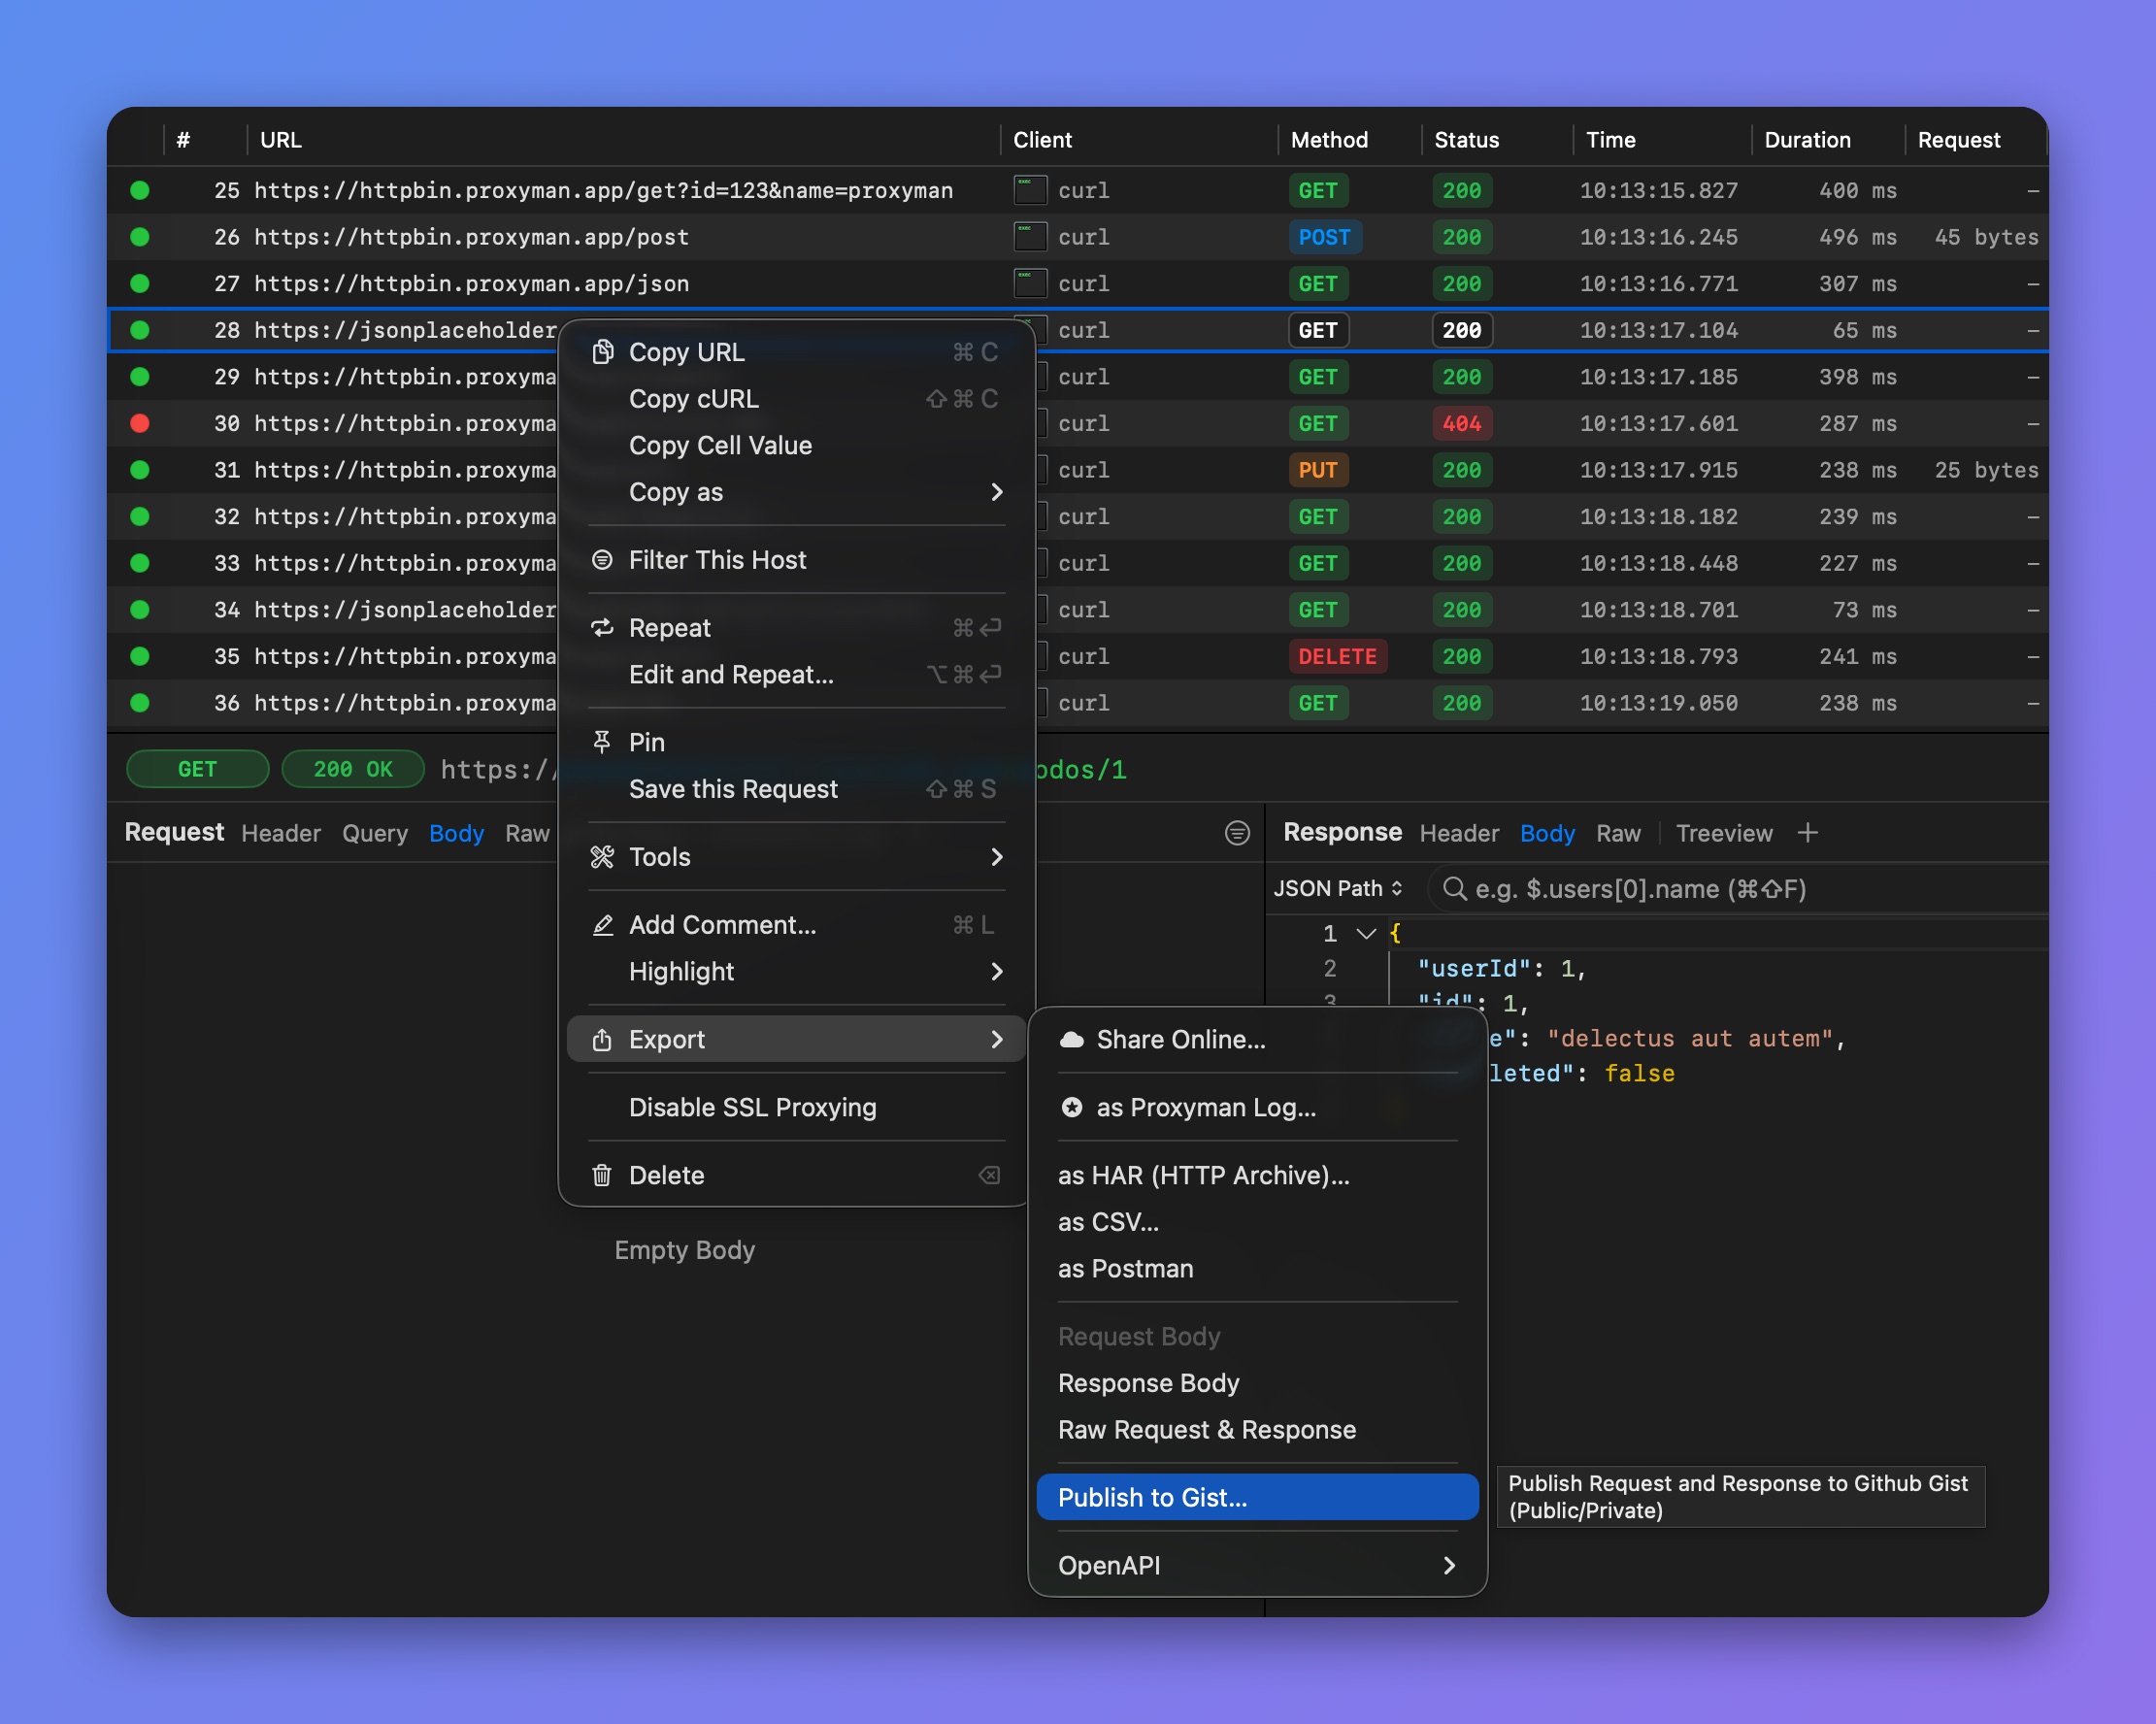This screenshot has width=2156, height=1724.
Task: Click the Tools wrench icon
Action: click(x=602, y=857)
